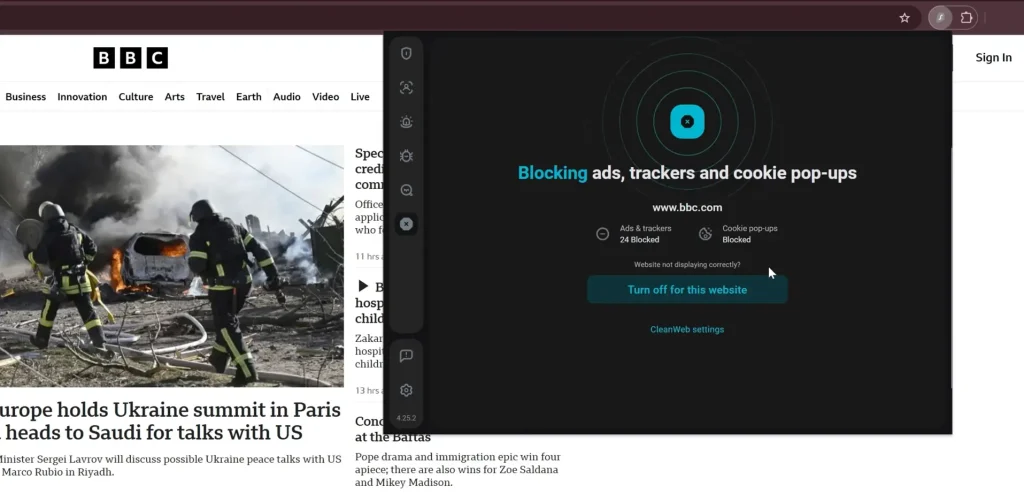The width and height of the screenshot is (1024, 501).
Task: Click the www.bbc.com domain text
Action: 687,208
